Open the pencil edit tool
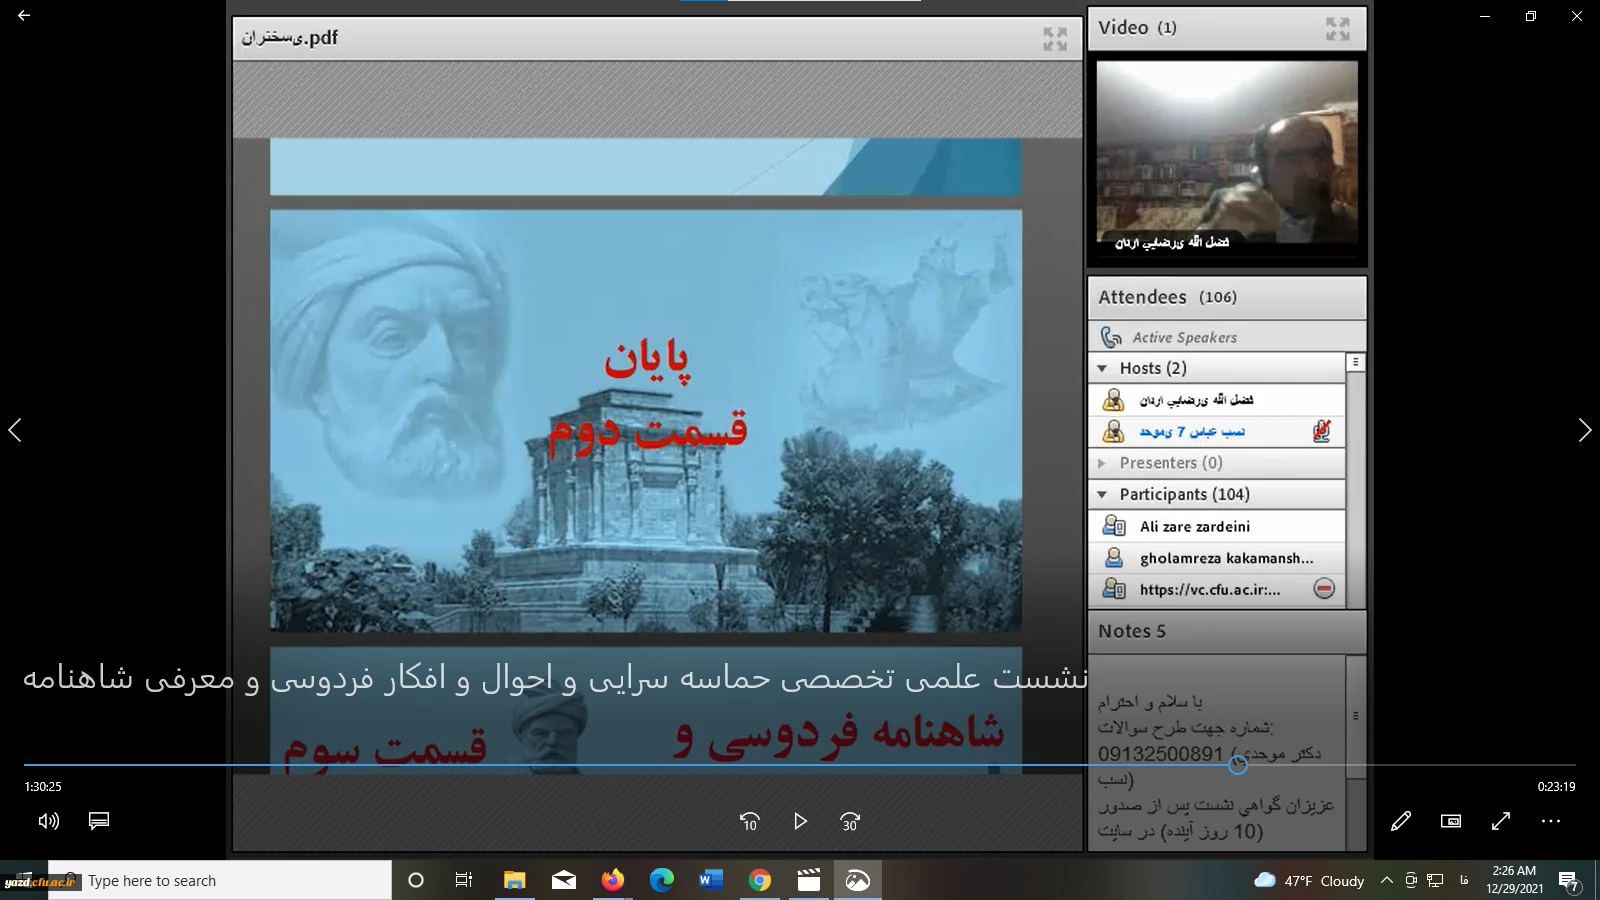This screenshot has width=1600, height=900. (1400, 821)
